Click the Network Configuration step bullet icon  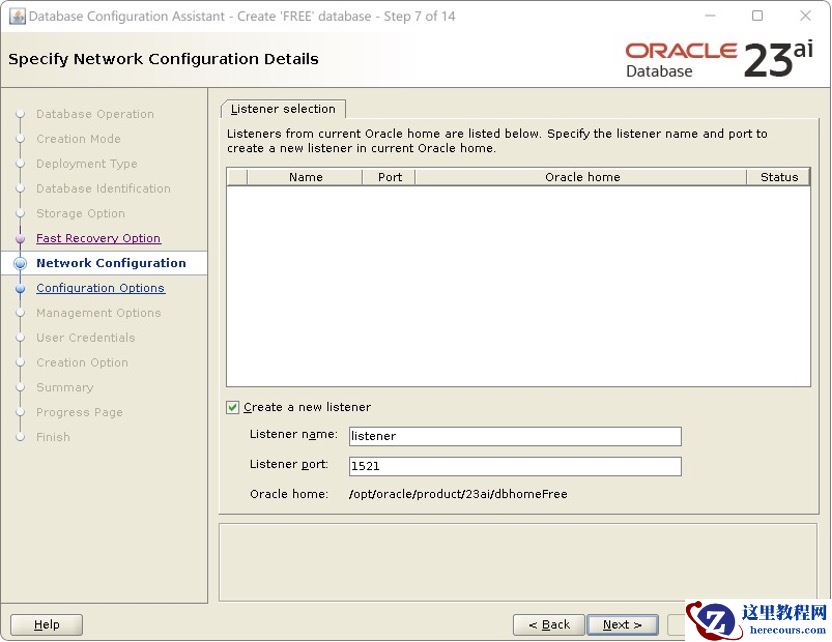pos(20,263)
